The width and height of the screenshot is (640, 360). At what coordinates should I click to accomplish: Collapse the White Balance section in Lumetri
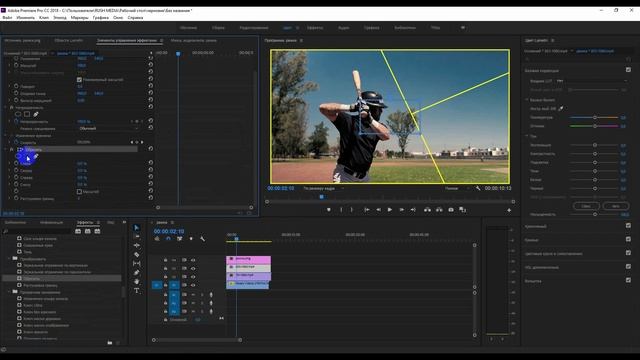(527, 100)
